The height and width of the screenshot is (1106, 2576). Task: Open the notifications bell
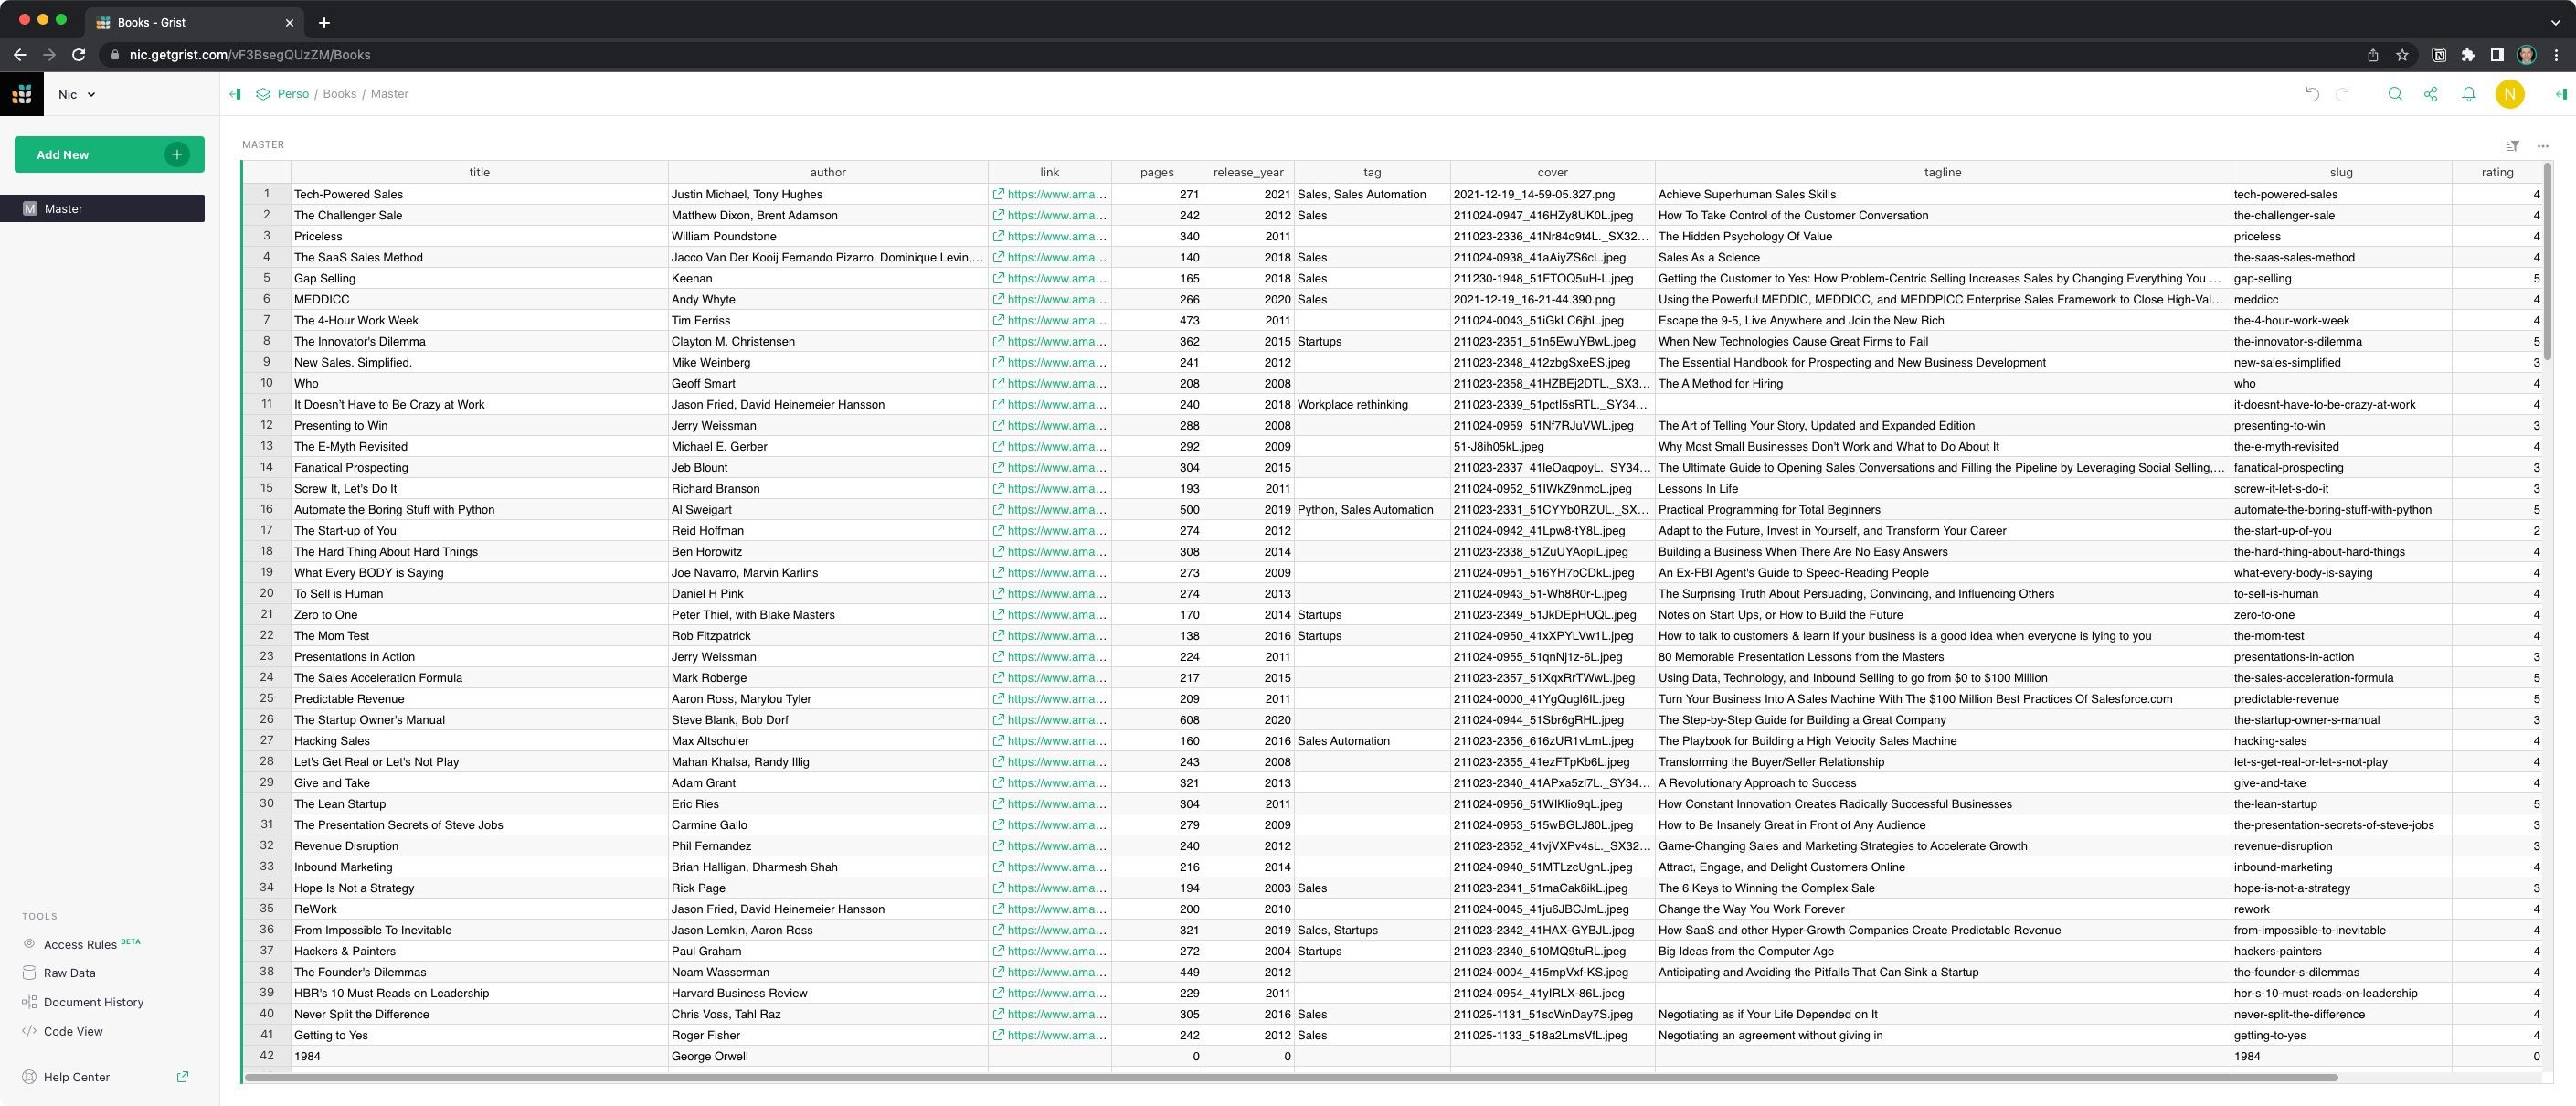(2469, 94)
